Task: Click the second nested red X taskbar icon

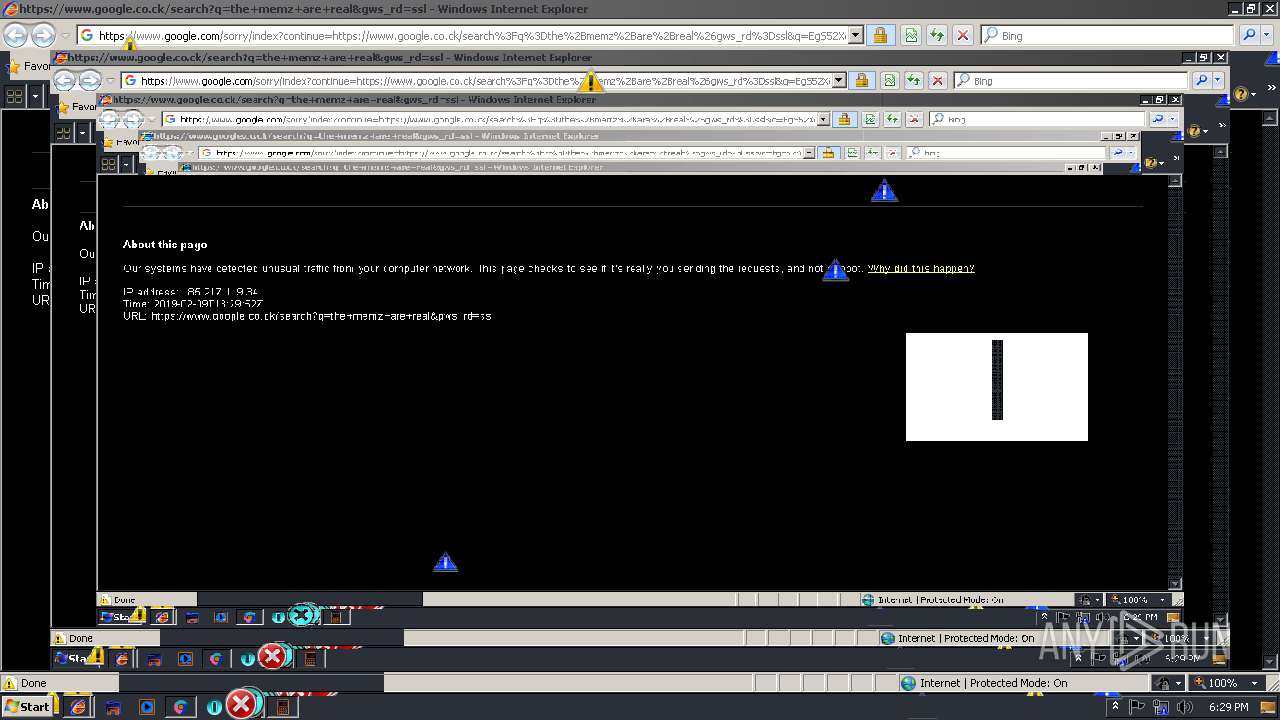Action: click(272, 656)
